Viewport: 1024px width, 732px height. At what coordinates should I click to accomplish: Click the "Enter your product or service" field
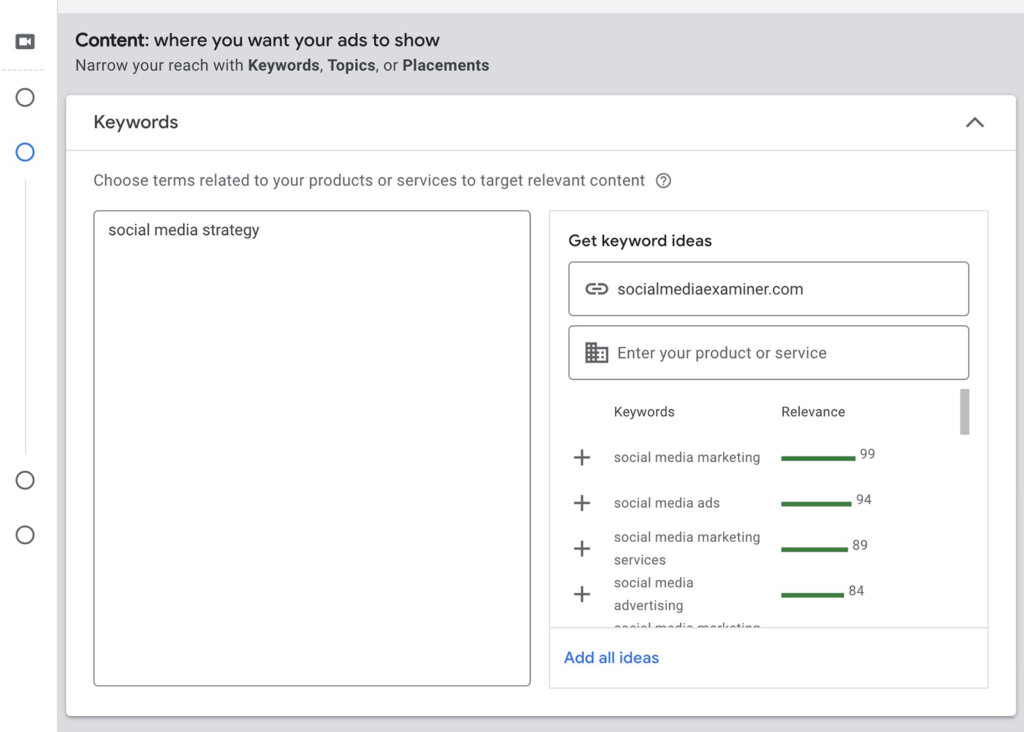coord(768,352)
